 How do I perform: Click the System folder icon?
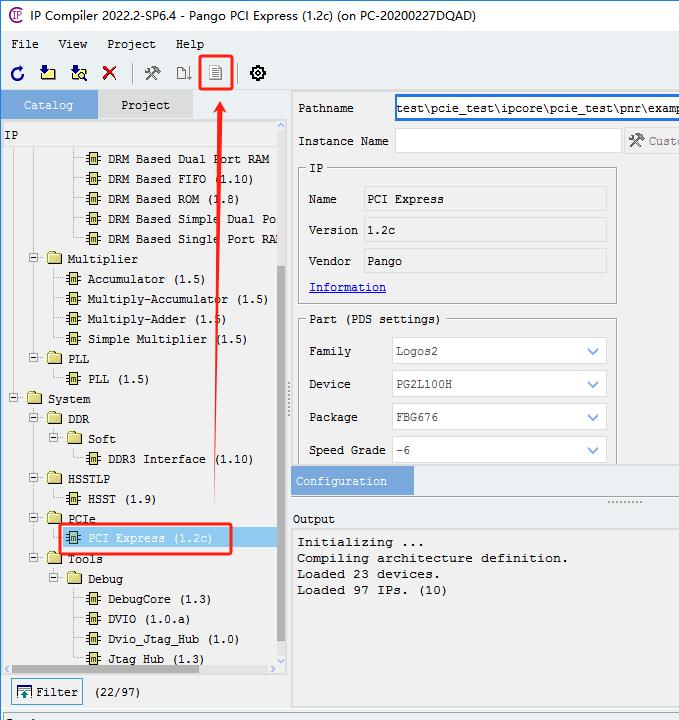coord(34,398)
